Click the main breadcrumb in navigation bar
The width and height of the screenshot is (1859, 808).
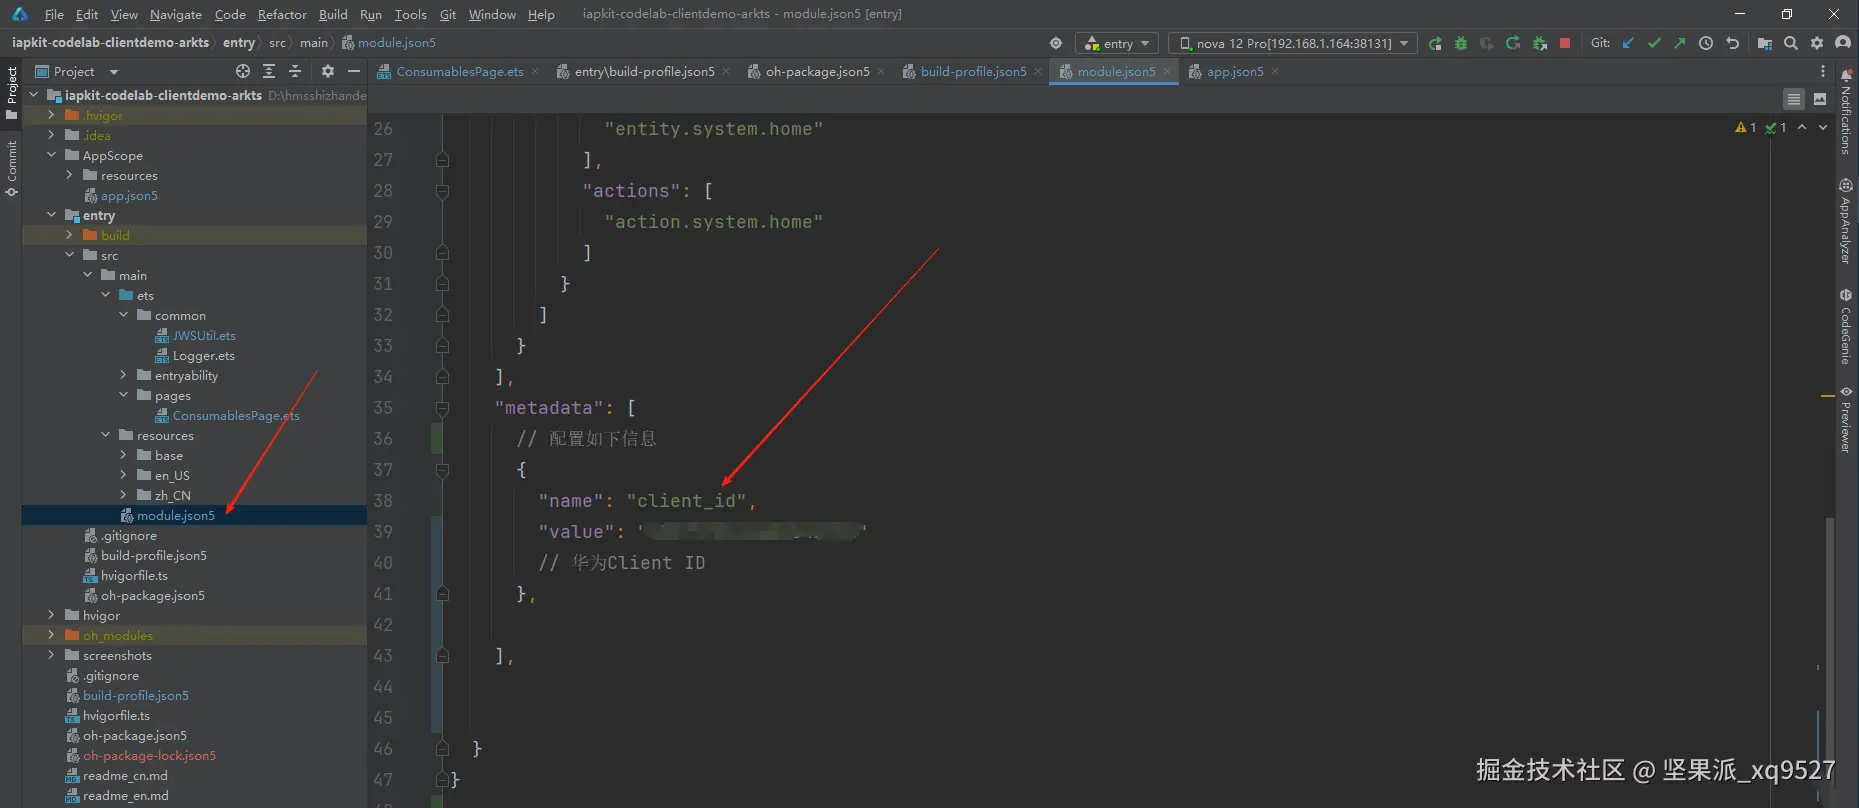(x=313, y=43)
